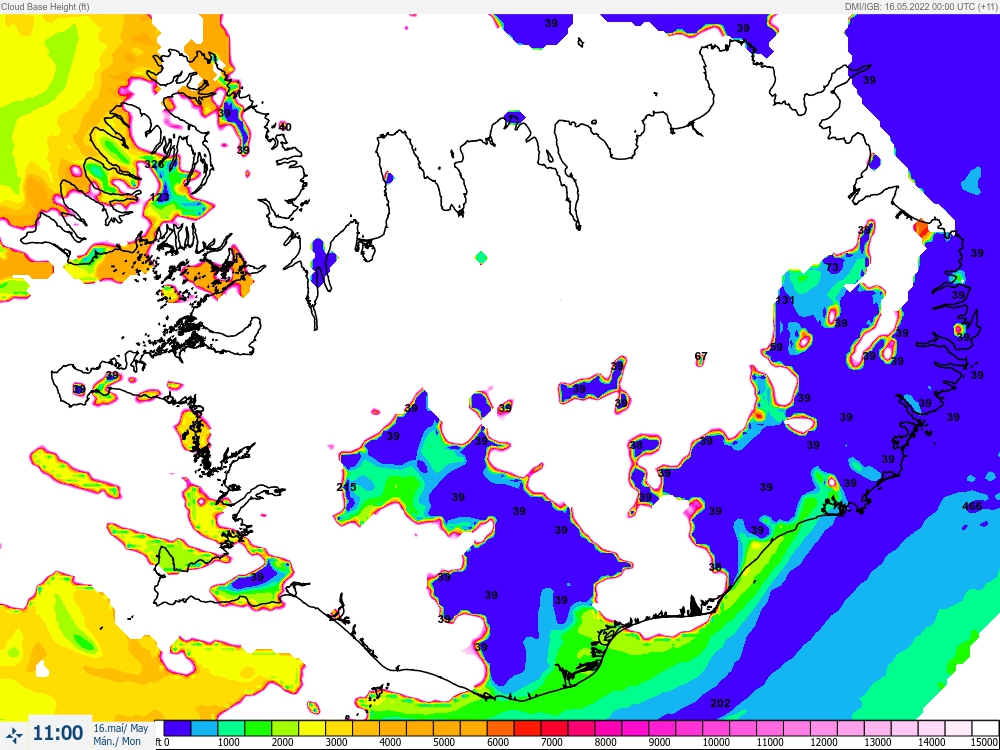Click the 326 cloud base value on map
The width and height of the screenshot is (1000, 750).
pyautogui.click(x=154, y=164)
